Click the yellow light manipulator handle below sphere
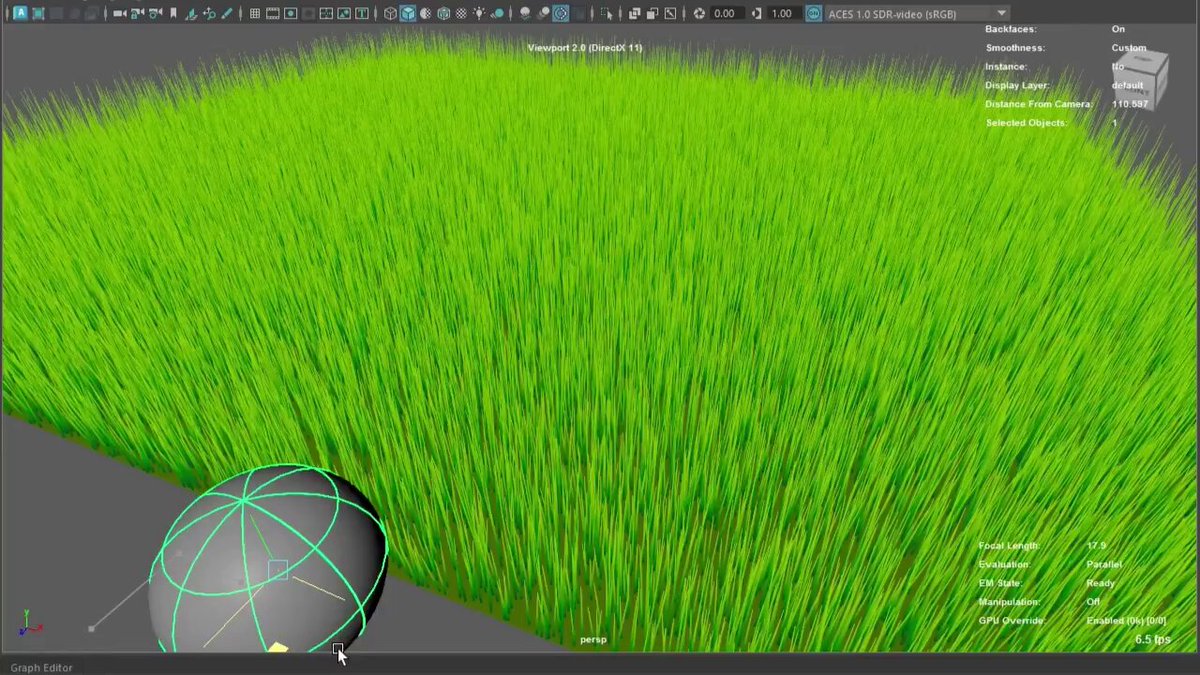Viewport: 1200px width, 675px height. point(278,648)
